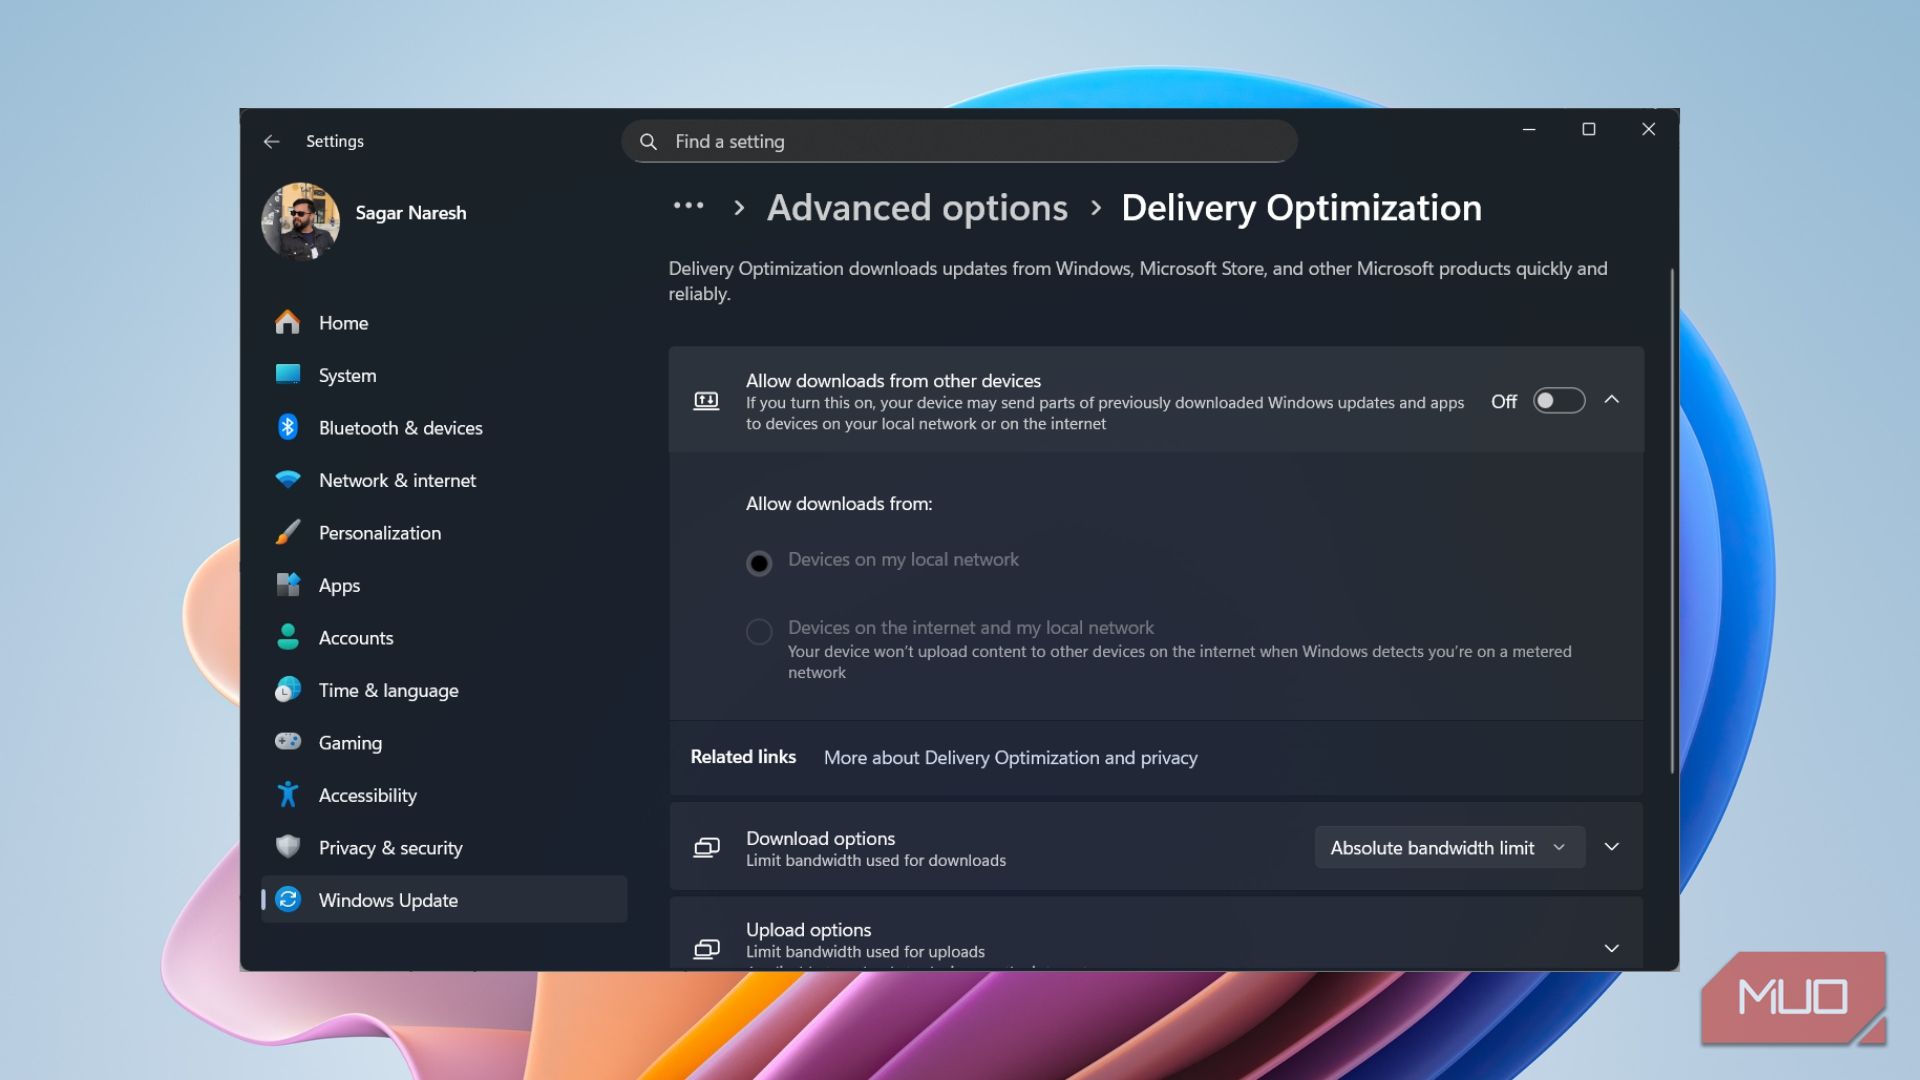Viewport: 1920px width, 1080px height.
Task: Click the vertical scrollbar in content pane
Action: (1671, 520)
